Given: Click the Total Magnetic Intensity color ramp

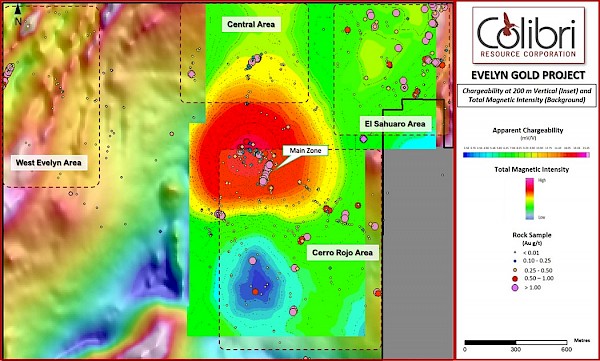Looking at the screenshot, I should coord(530,199).
